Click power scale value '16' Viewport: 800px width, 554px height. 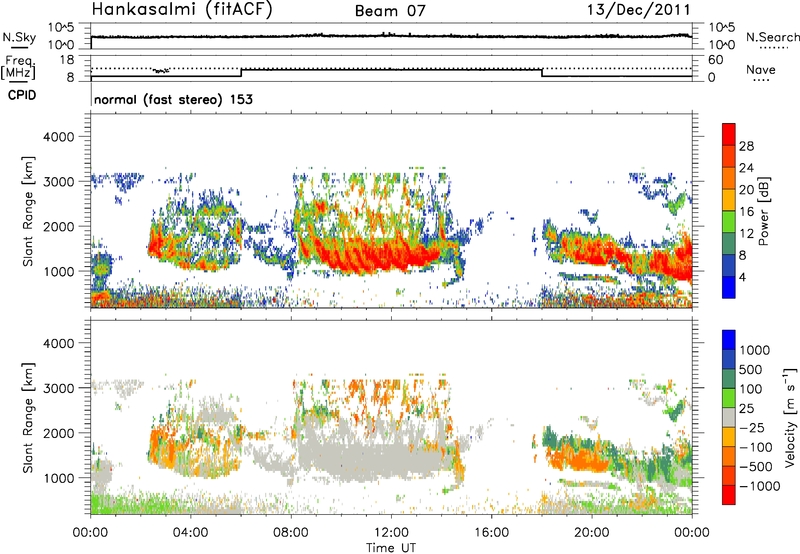pyautogui.click(x=746, y=212)
